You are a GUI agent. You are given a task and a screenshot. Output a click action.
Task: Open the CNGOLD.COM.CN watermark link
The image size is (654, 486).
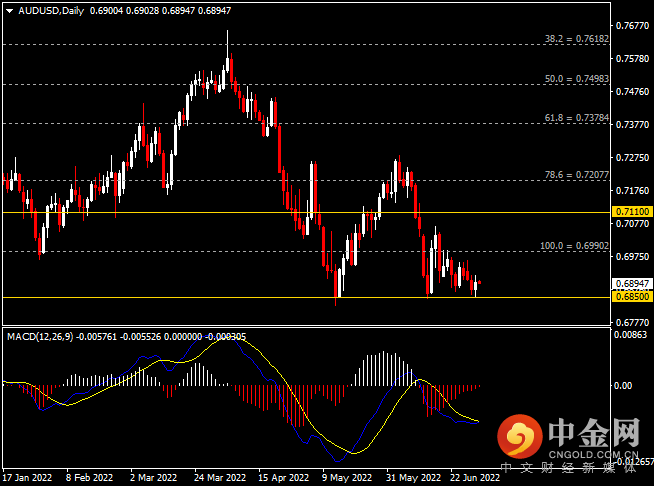click(591, 450)
